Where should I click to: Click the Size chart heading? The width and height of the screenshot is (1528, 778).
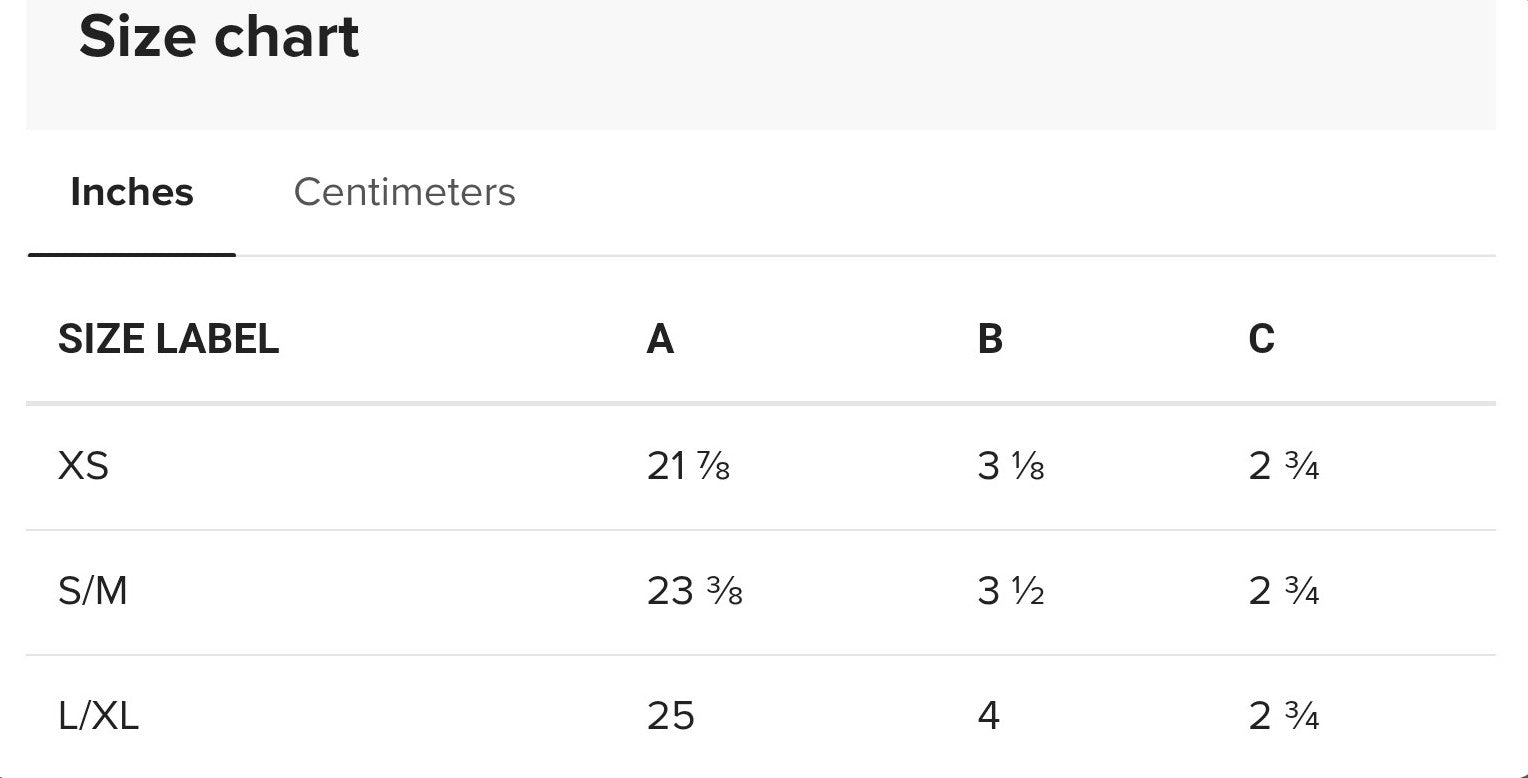coord(219,37)
